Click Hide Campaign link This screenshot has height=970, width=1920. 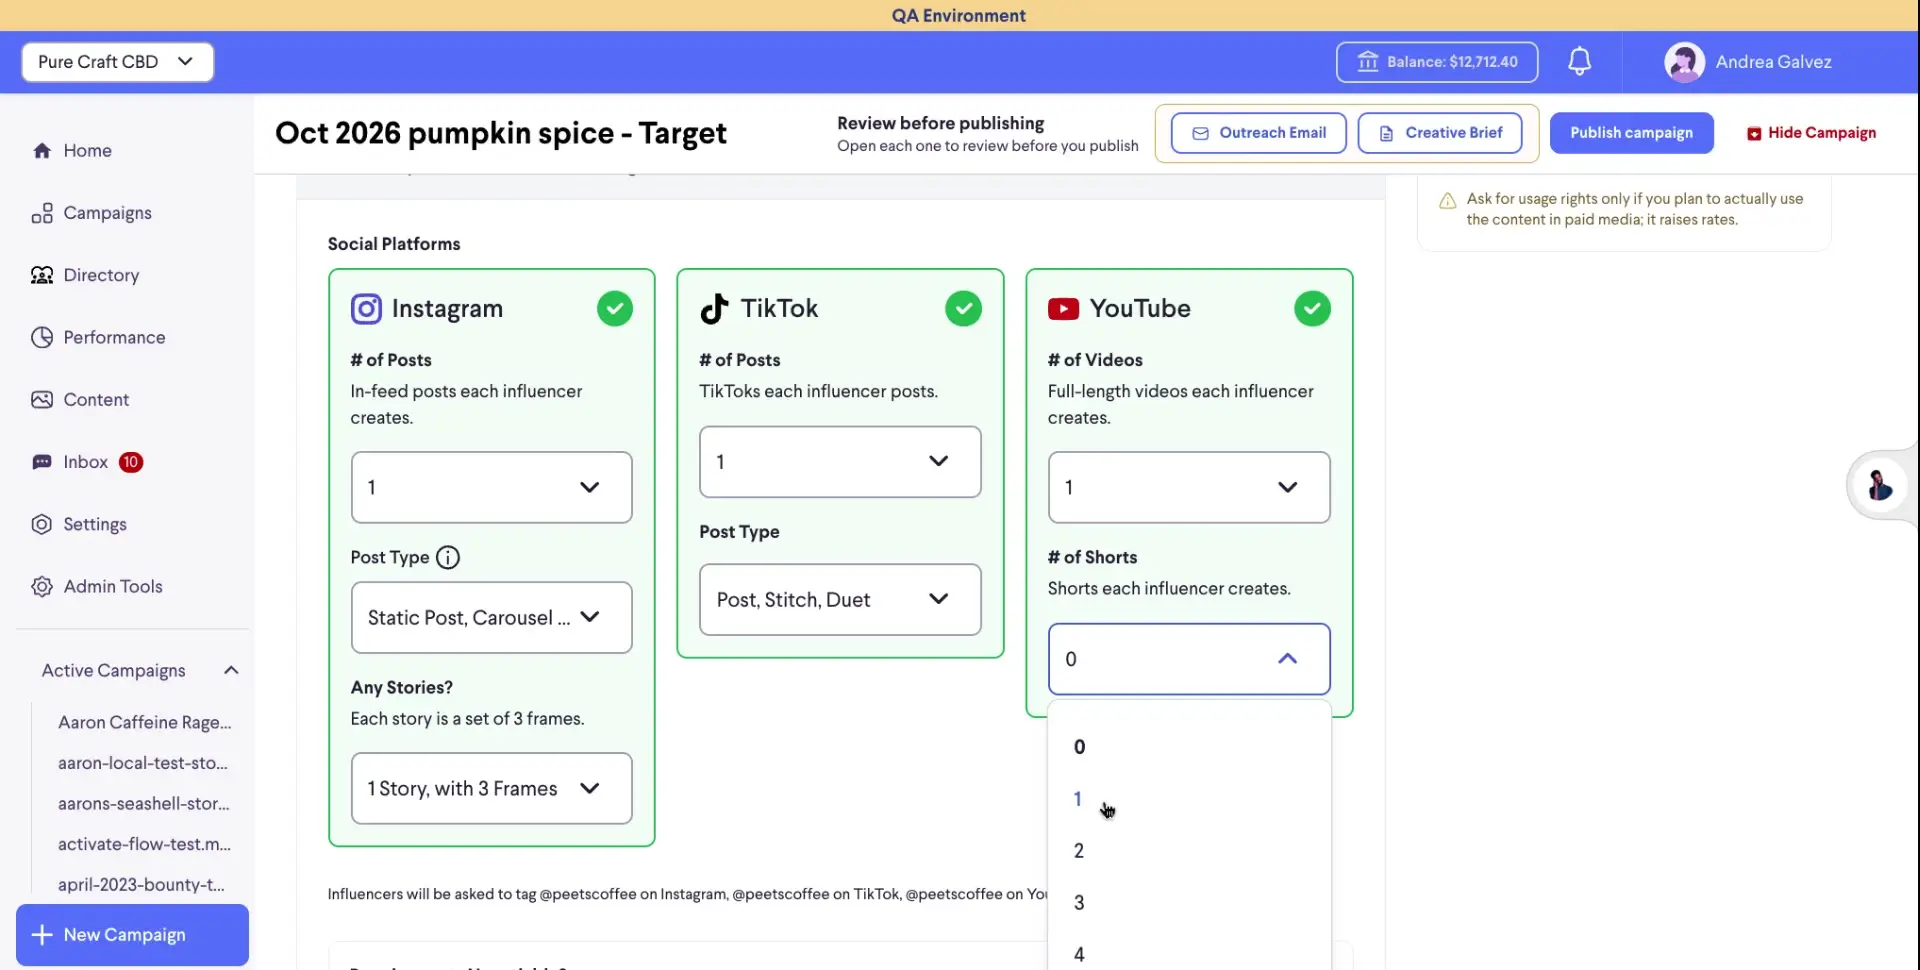(x=1811, y=133)
